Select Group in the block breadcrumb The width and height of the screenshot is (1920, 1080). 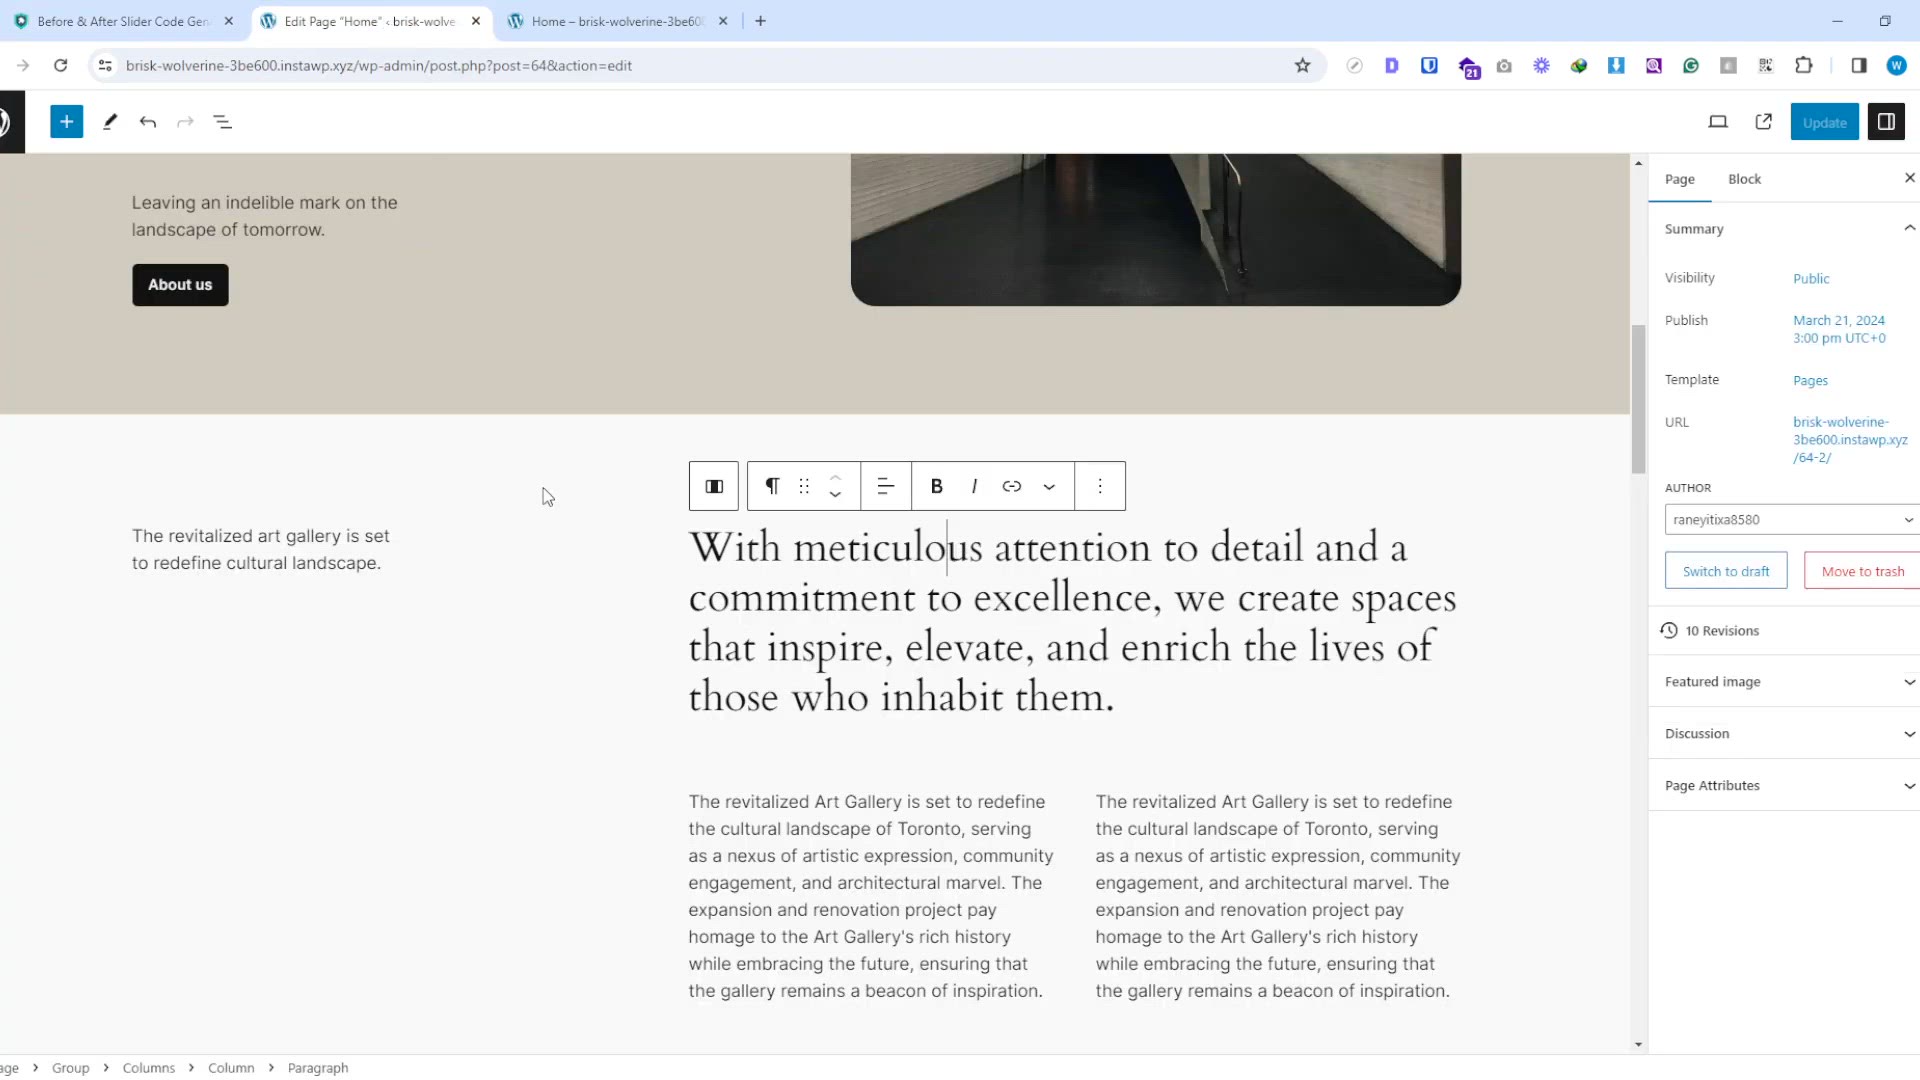(x=70, y=1068)
